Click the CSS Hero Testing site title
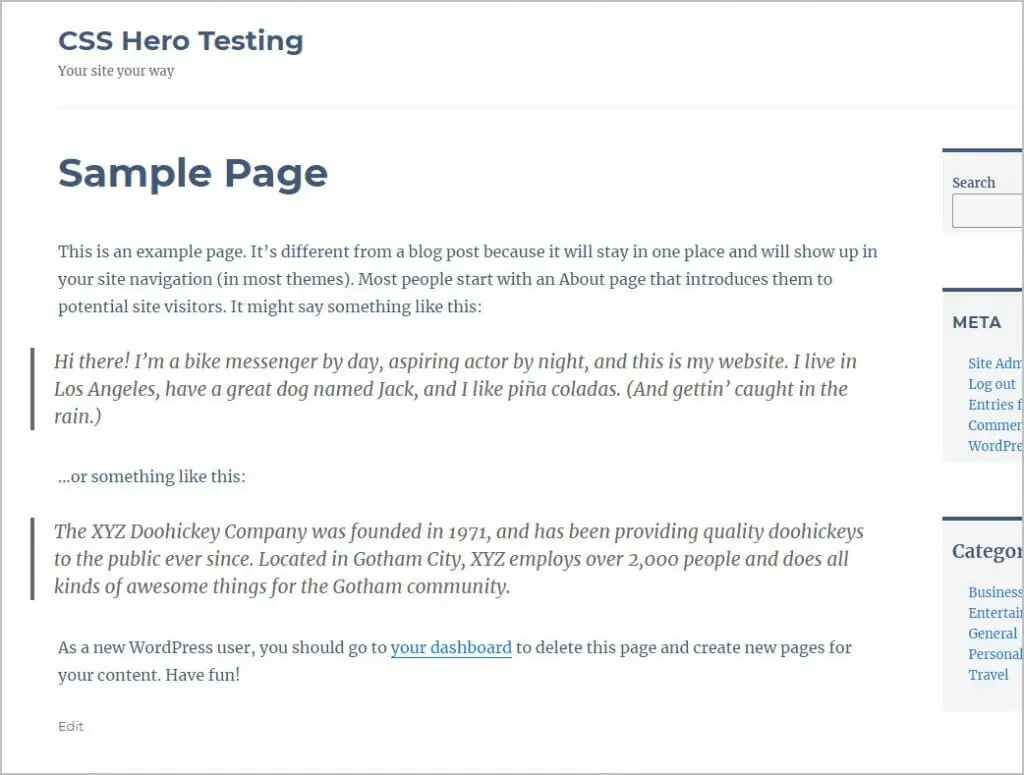This screenshot has height=775, width=1024. (x=181, y=41)
